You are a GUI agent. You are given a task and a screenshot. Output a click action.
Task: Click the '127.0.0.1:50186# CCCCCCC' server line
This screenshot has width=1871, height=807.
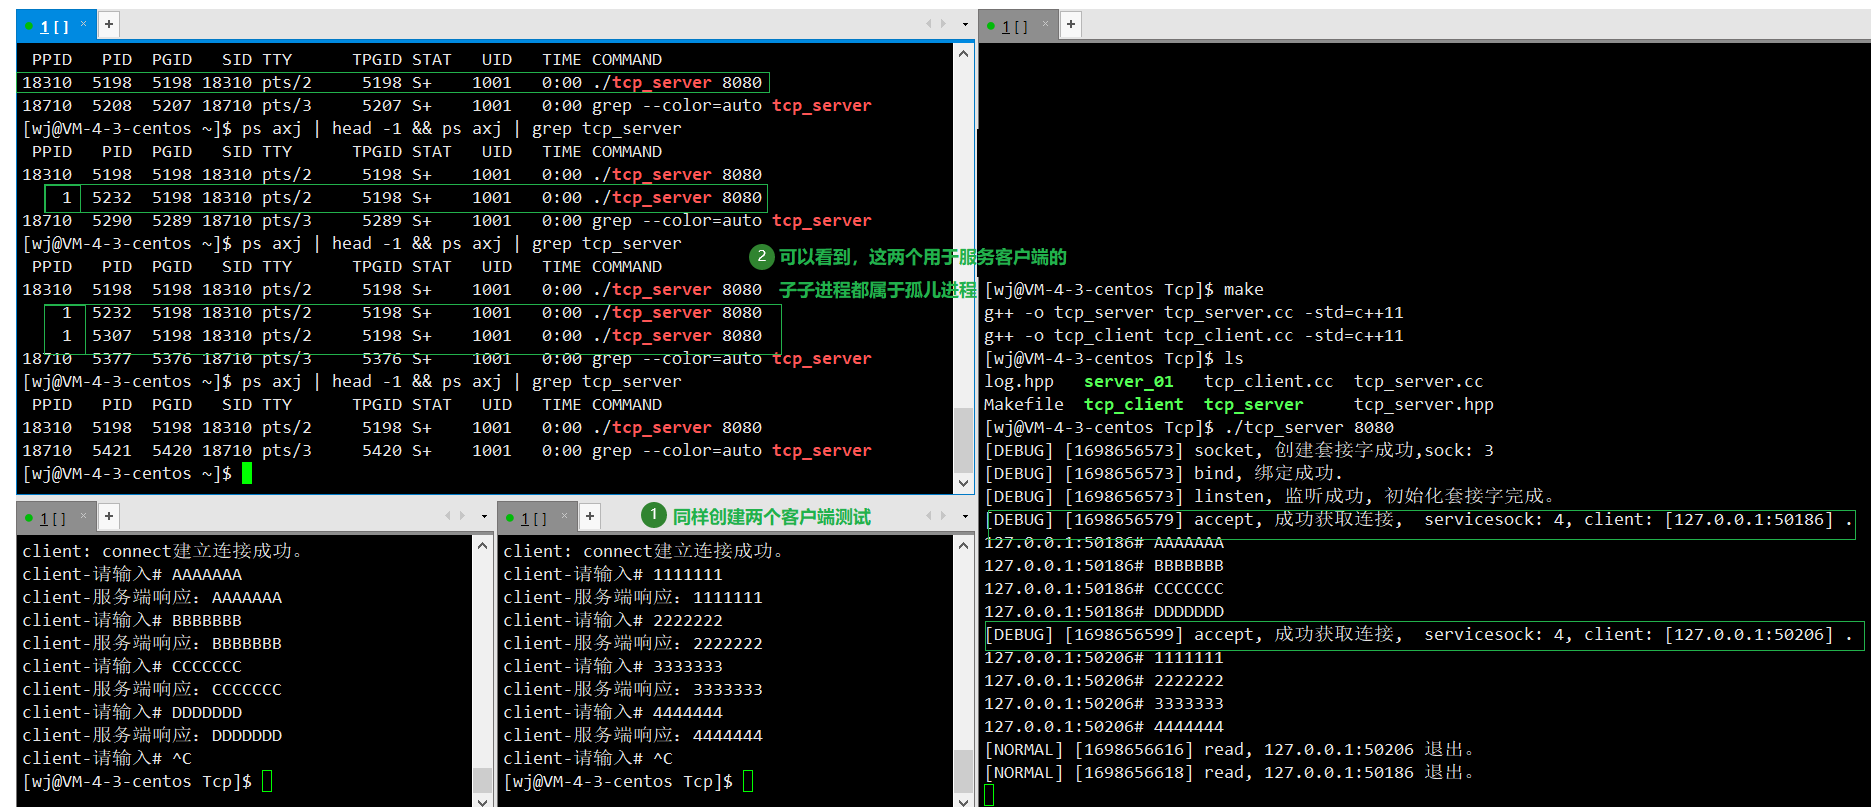tap(1104, 589)
